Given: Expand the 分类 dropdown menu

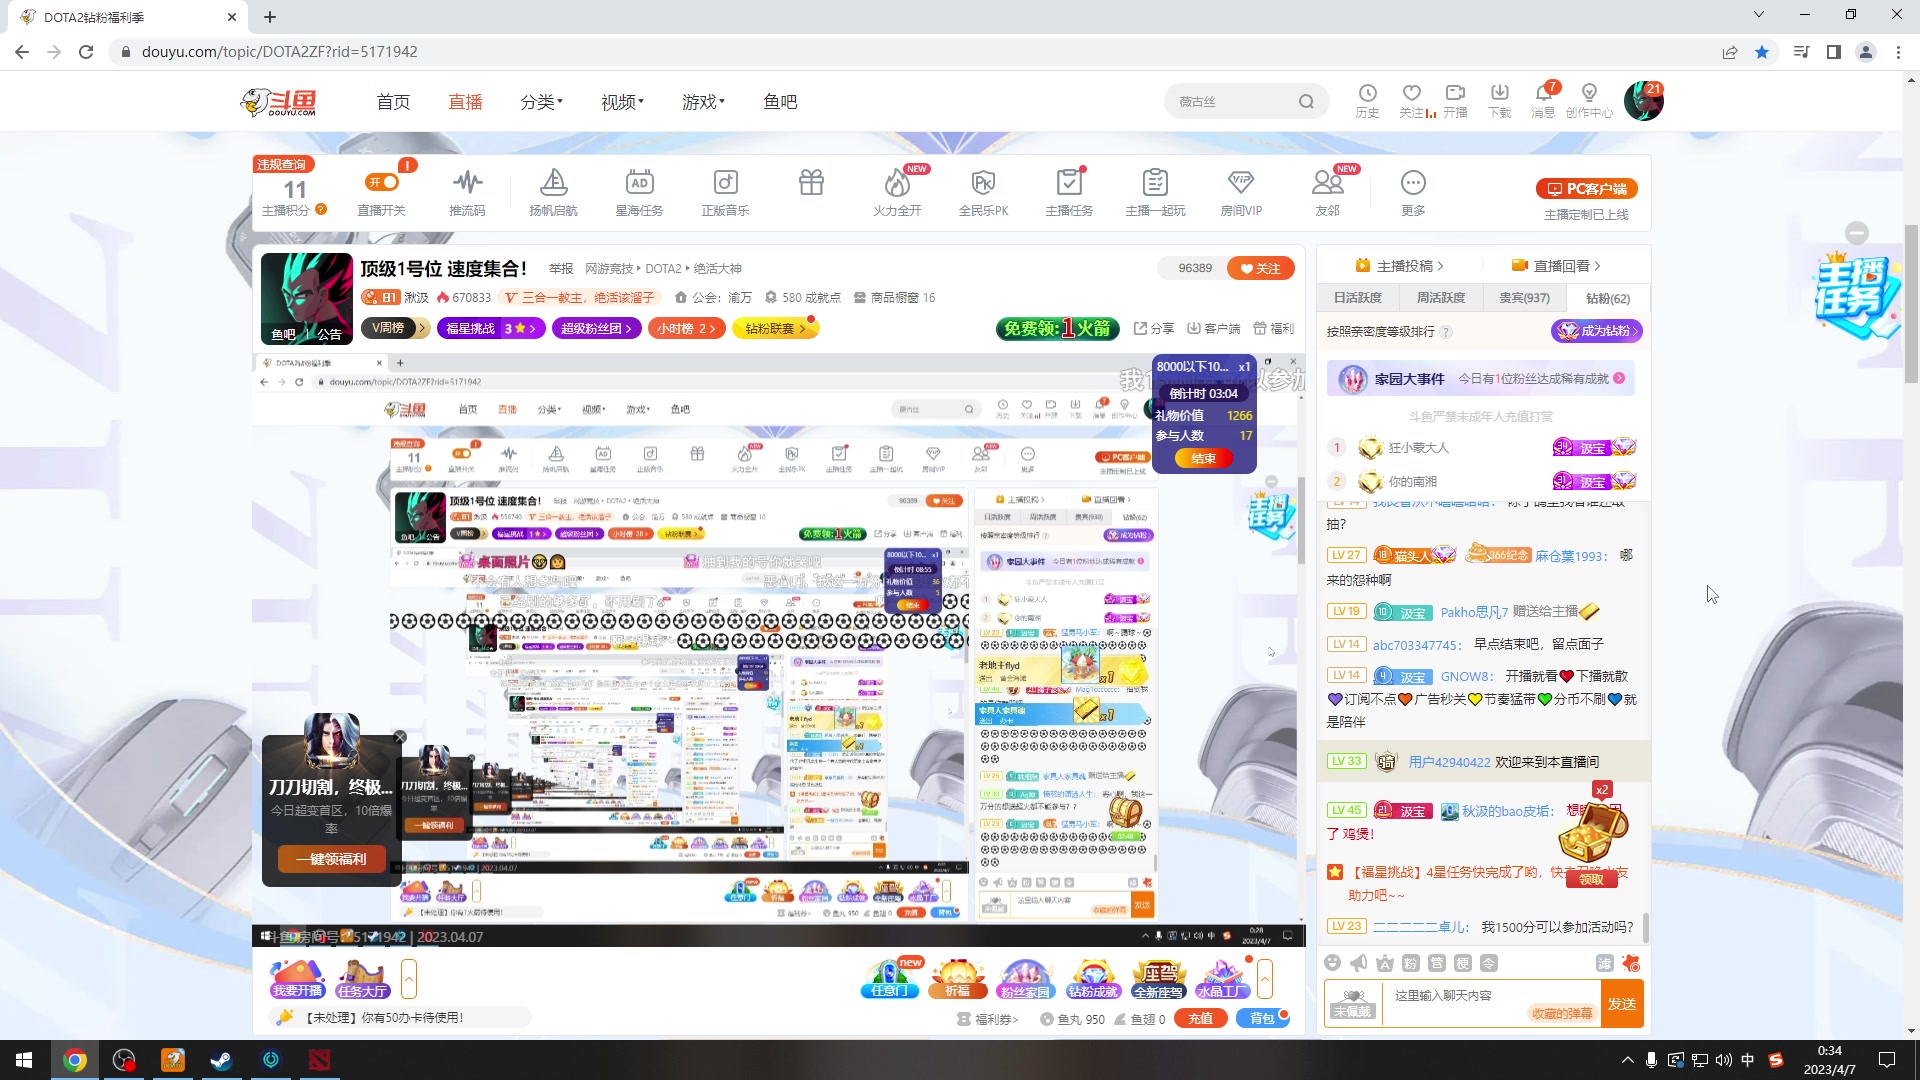Looking at the screenshot, I should [x=541, y=102].
